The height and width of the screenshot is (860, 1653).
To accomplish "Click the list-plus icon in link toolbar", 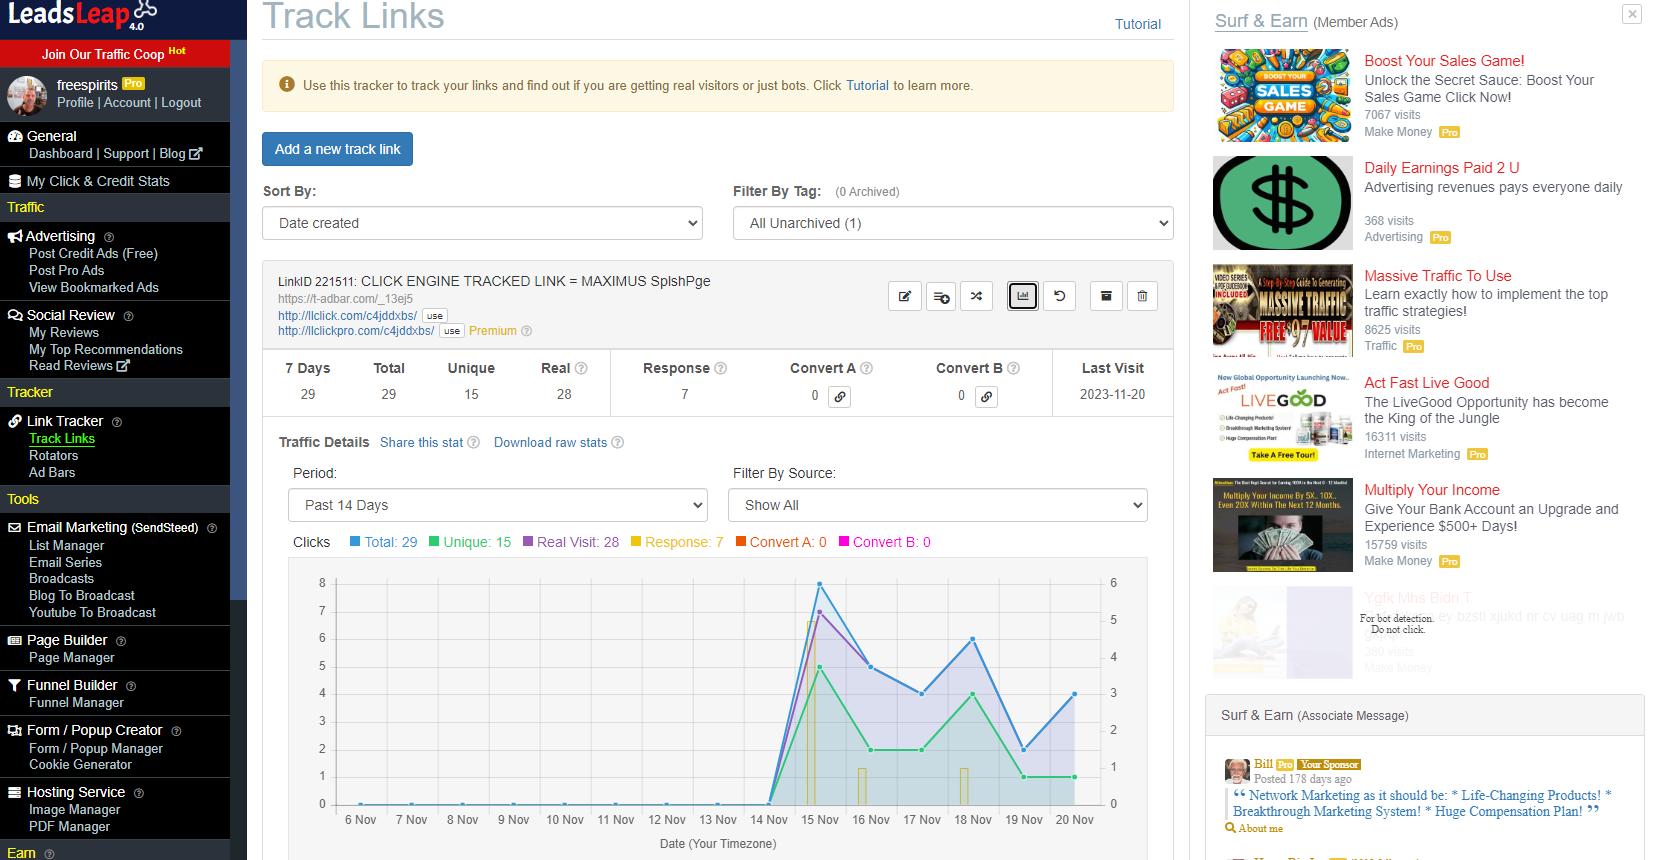I will [941, 296].
